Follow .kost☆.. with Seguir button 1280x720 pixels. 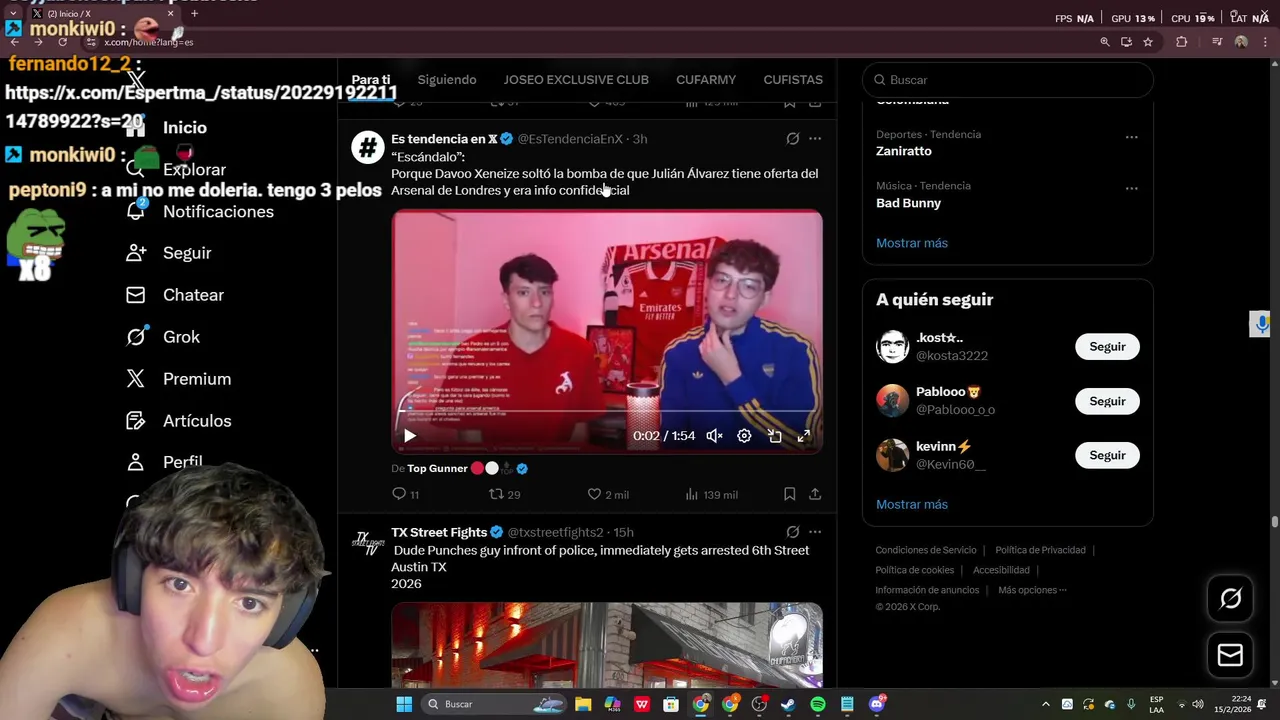1107,347
